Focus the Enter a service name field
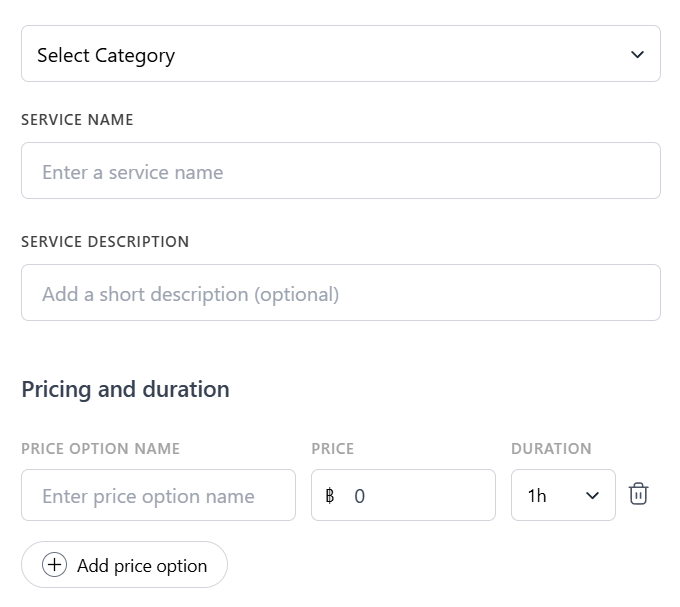 [340, 171]
